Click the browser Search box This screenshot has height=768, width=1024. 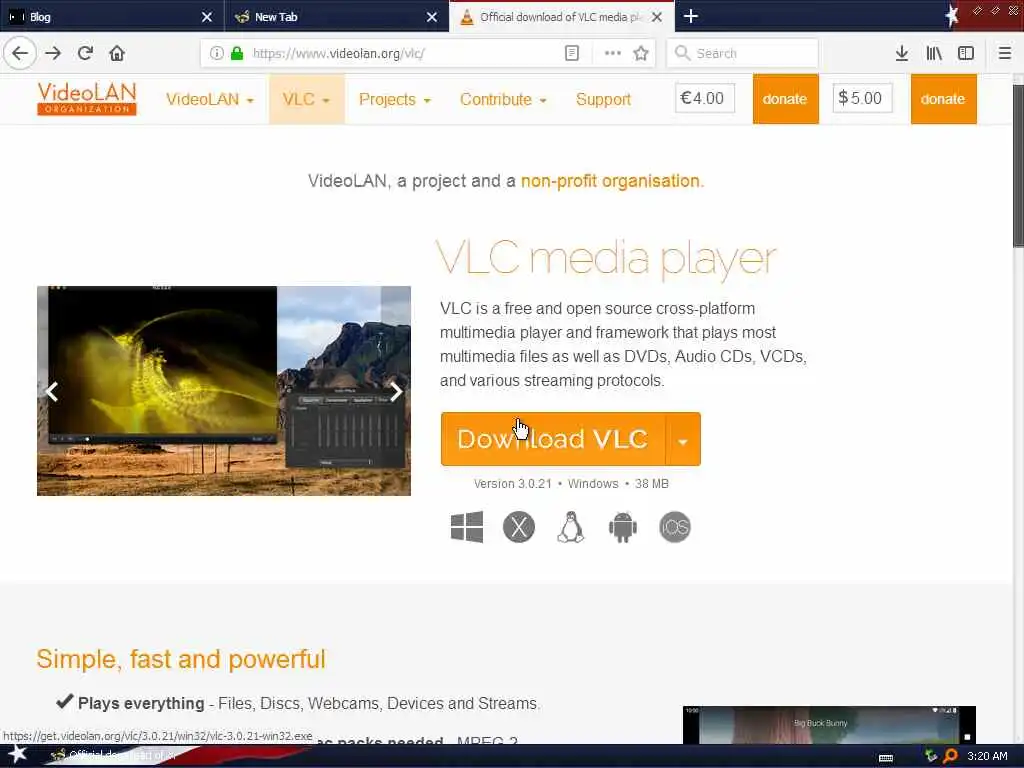(743, 54)
